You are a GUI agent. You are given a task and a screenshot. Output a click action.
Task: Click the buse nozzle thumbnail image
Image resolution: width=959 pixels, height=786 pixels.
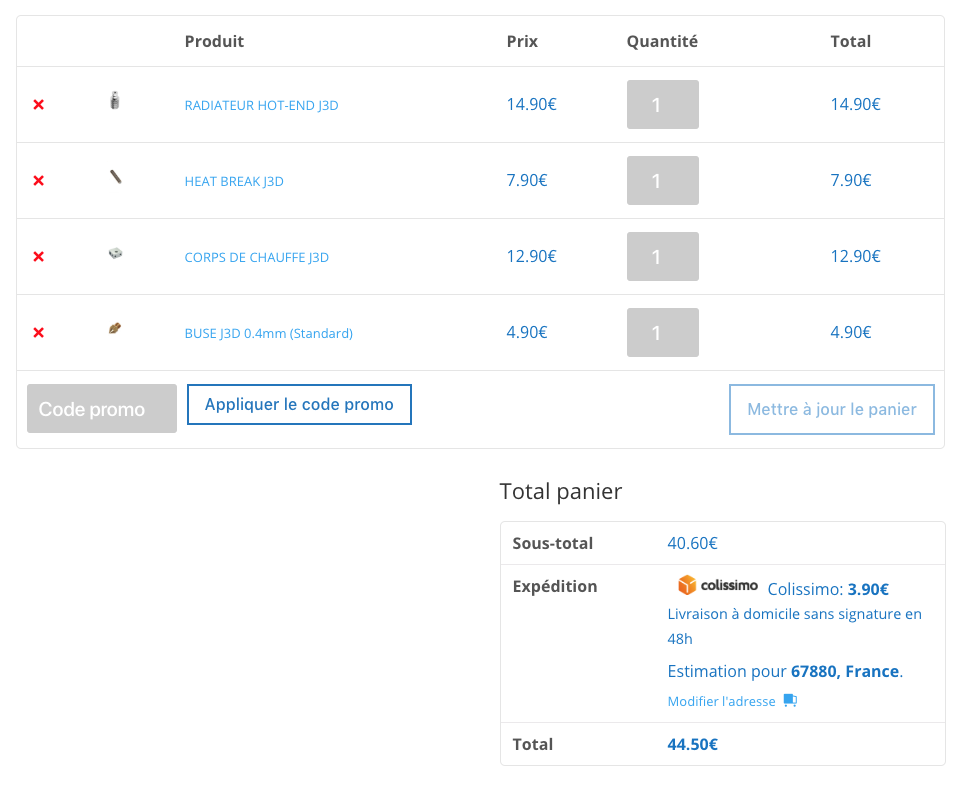(115, 328)
